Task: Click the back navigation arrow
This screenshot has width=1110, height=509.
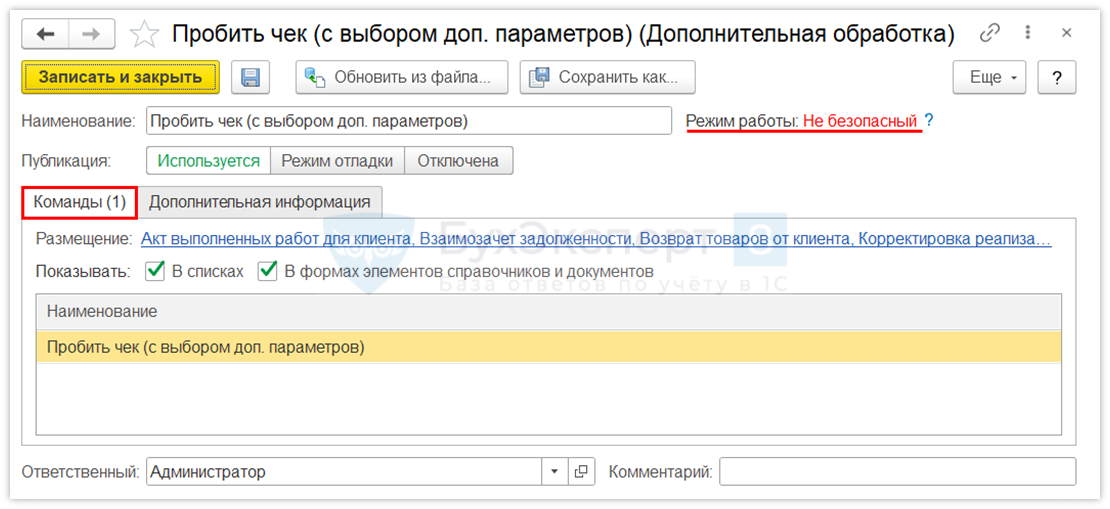Action: point(45,34)
